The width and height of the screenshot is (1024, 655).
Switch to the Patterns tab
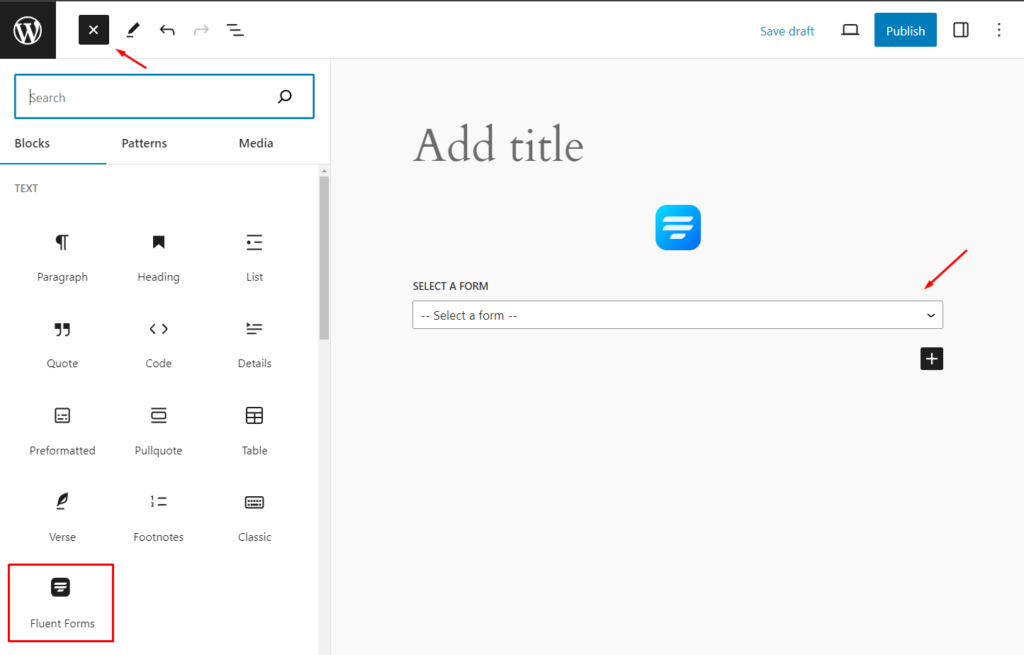[144, 143]
